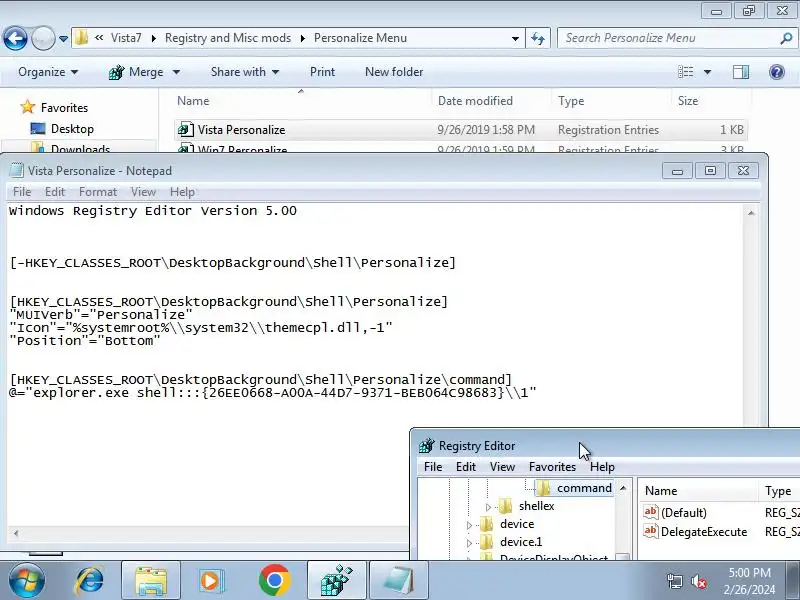Launch Internet Explorer from taskbar
The height and width of the screenshot is (600, 800).
90,581
